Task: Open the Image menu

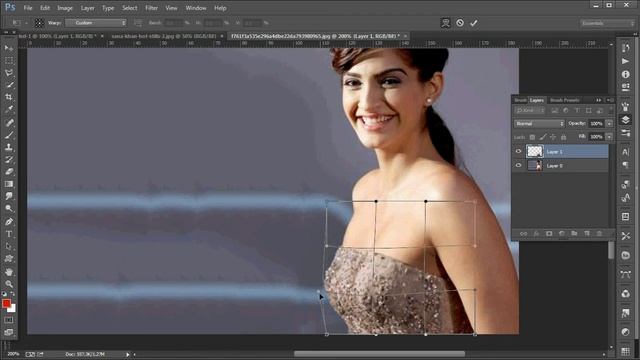Action: (x=65, y=8)
